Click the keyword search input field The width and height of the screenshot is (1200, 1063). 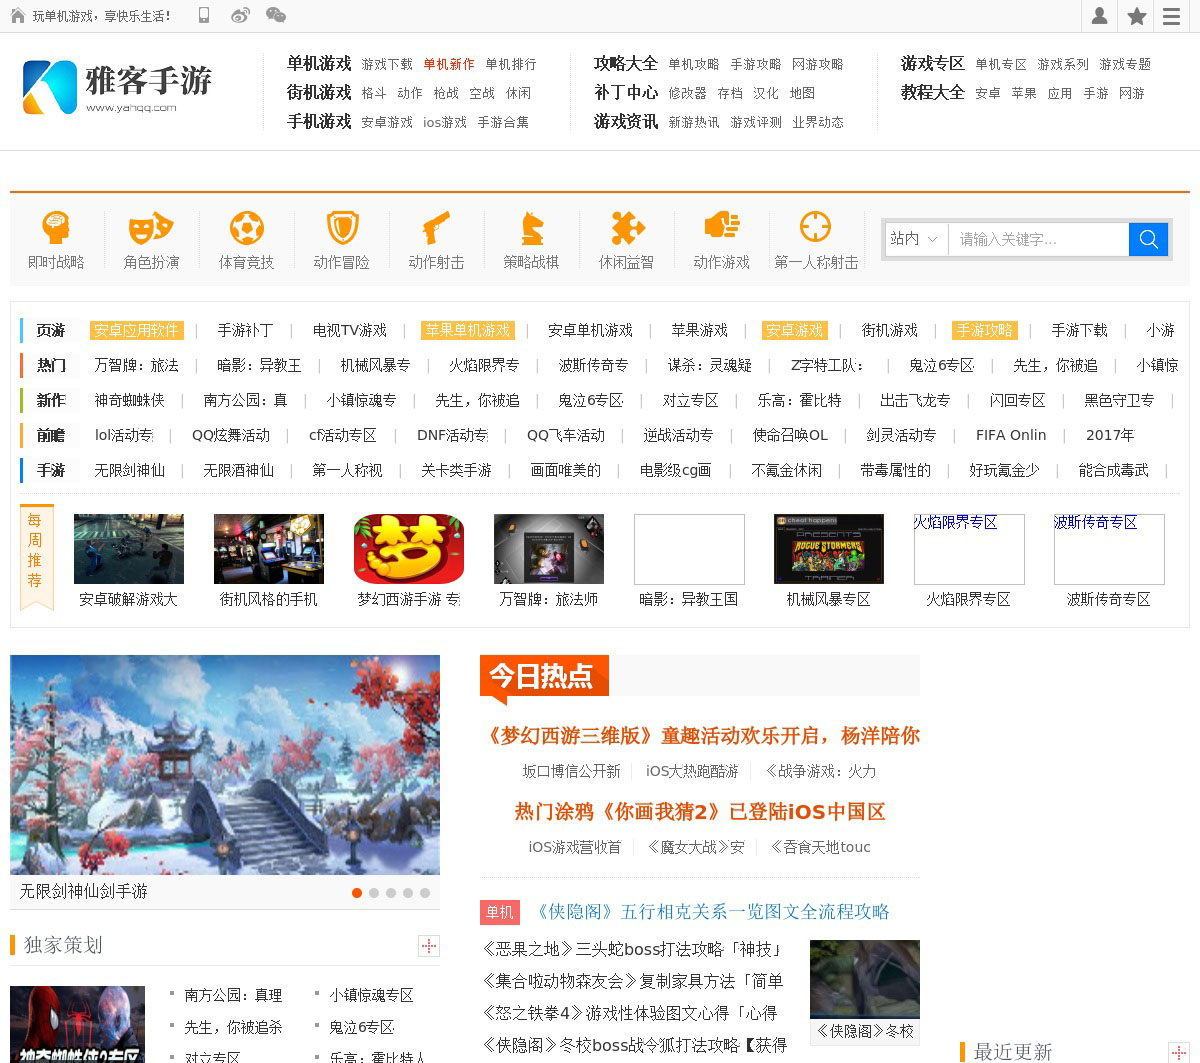tap(1037, 239)
